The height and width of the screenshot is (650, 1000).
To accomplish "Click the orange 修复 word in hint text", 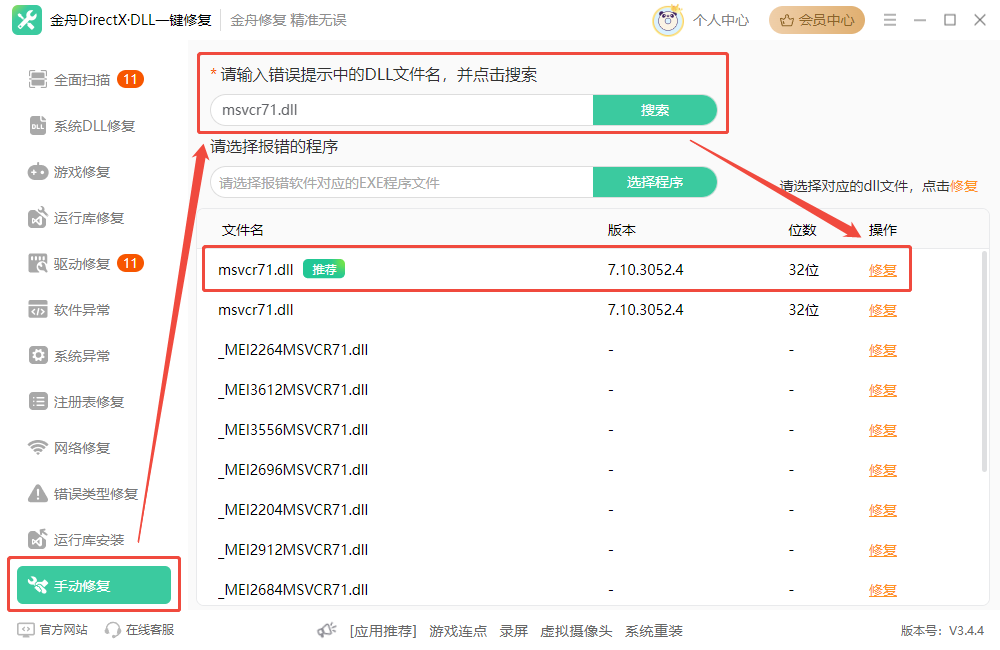I will click(964, 186).
